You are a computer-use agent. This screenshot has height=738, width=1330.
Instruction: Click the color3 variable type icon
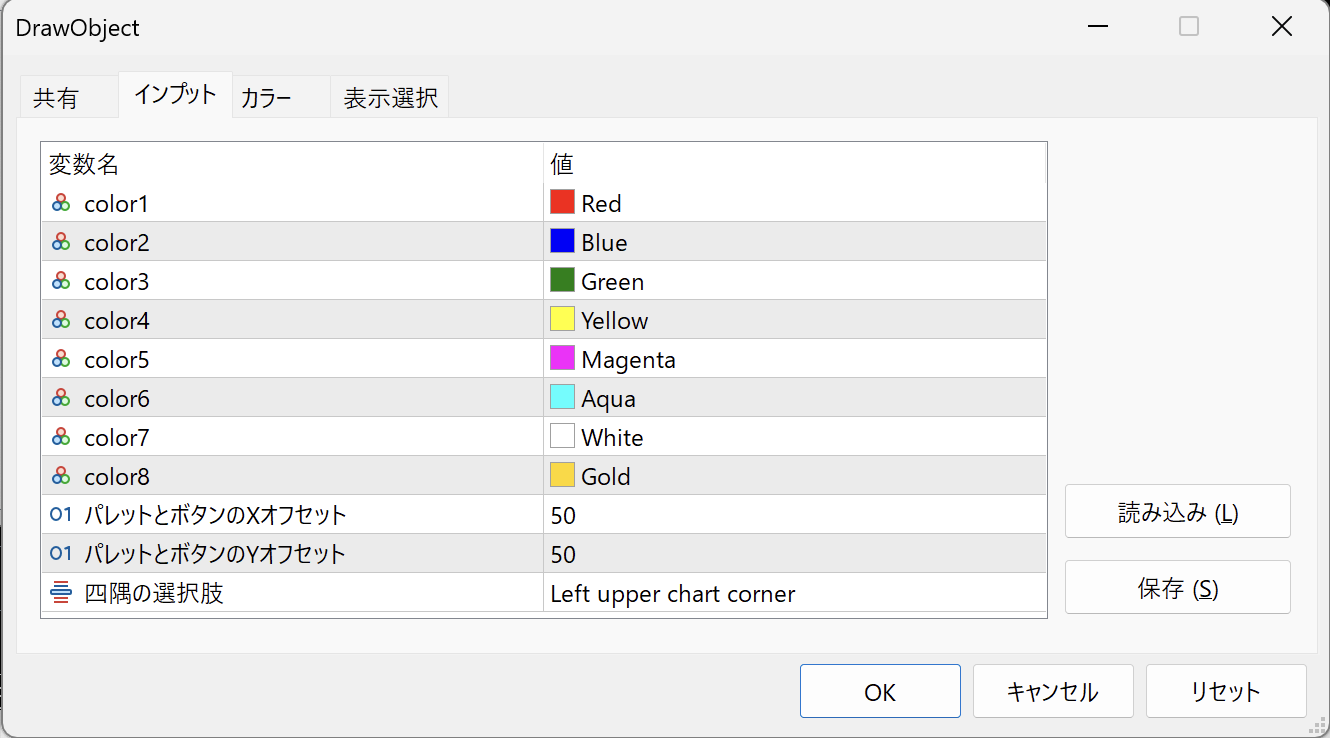[x=61, y=281]
